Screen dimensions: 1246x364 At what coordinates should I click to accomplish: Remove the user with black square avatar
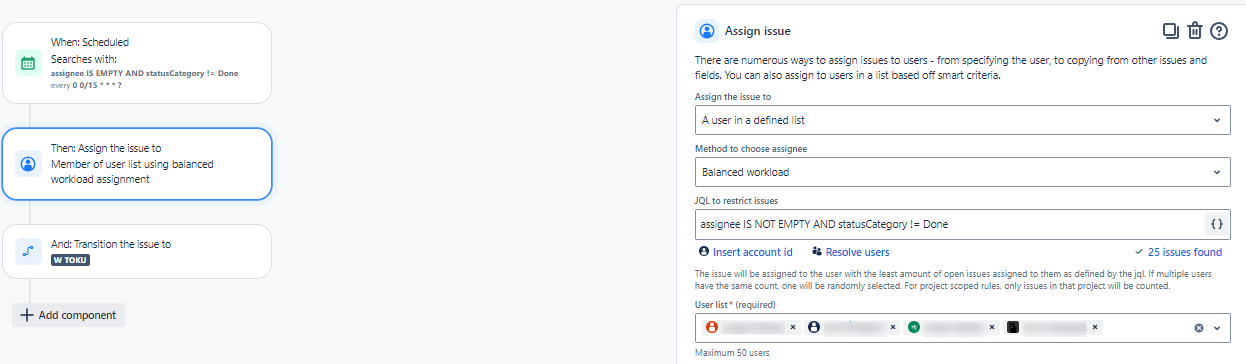(x=1096, y=327)
